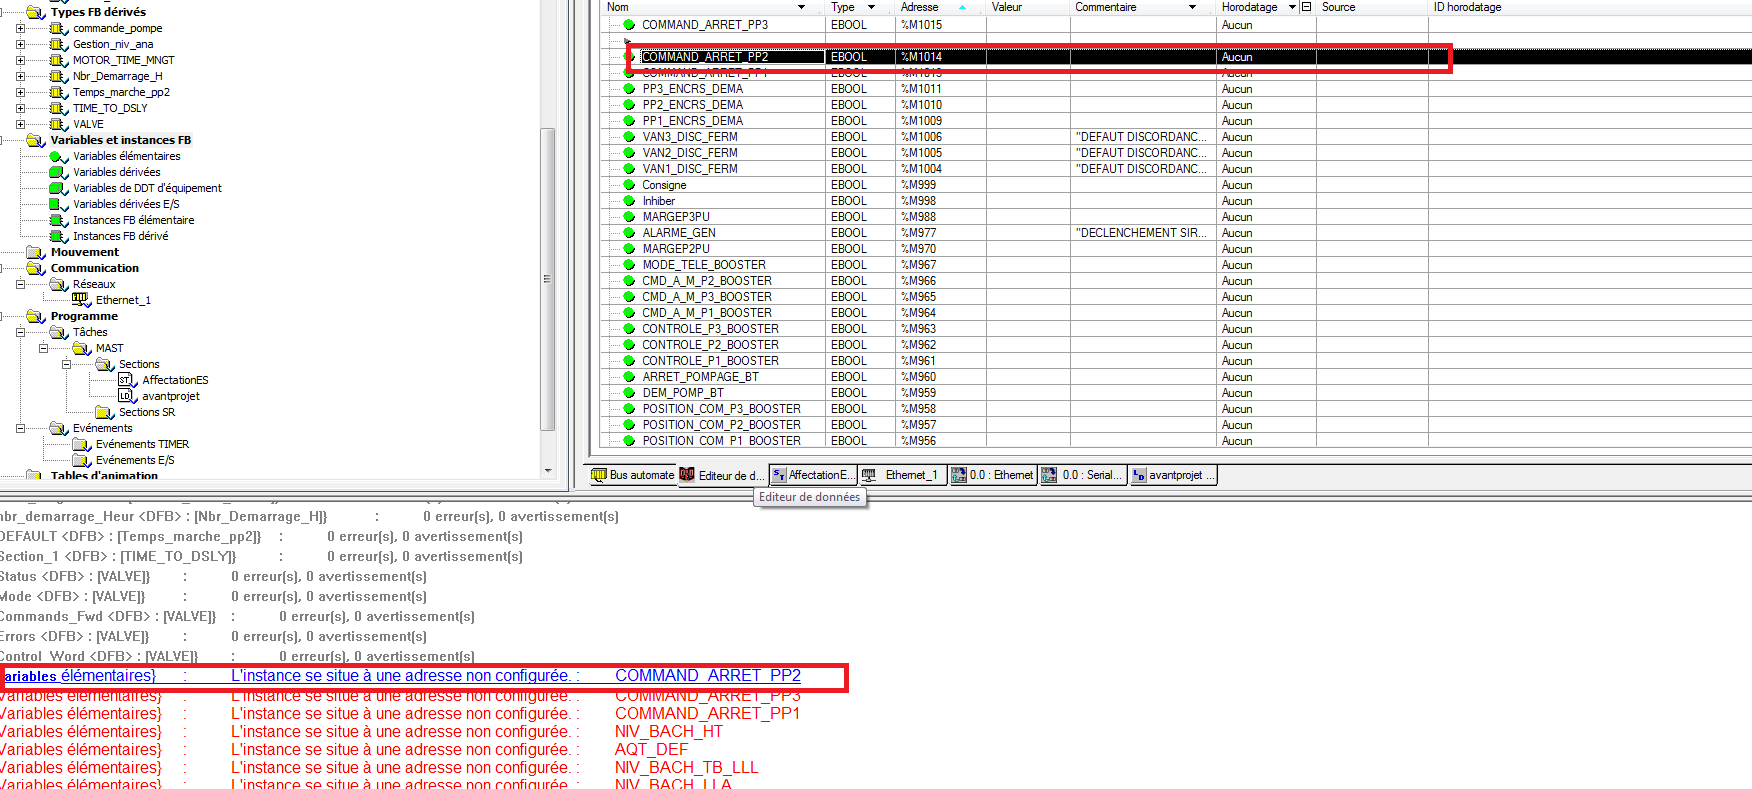Collapse the MAST task tree node
Screen dimensions: 1752x789
(43, 348)
